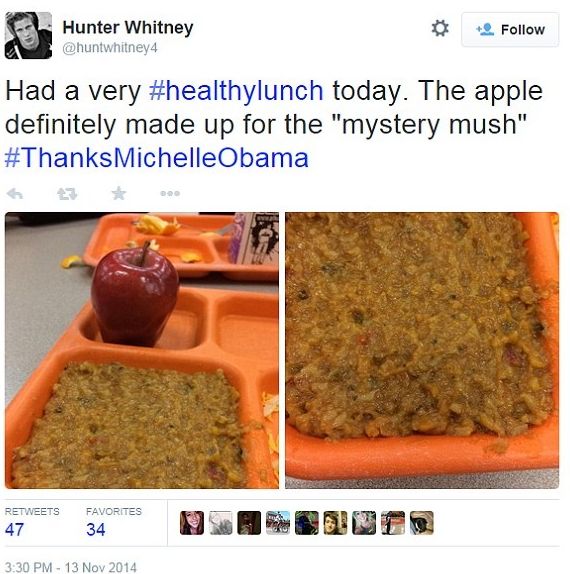The image size is (570, 574).
Task: Click the last user avatar in row
Action: pyautogui.click(x=422, y=523)
